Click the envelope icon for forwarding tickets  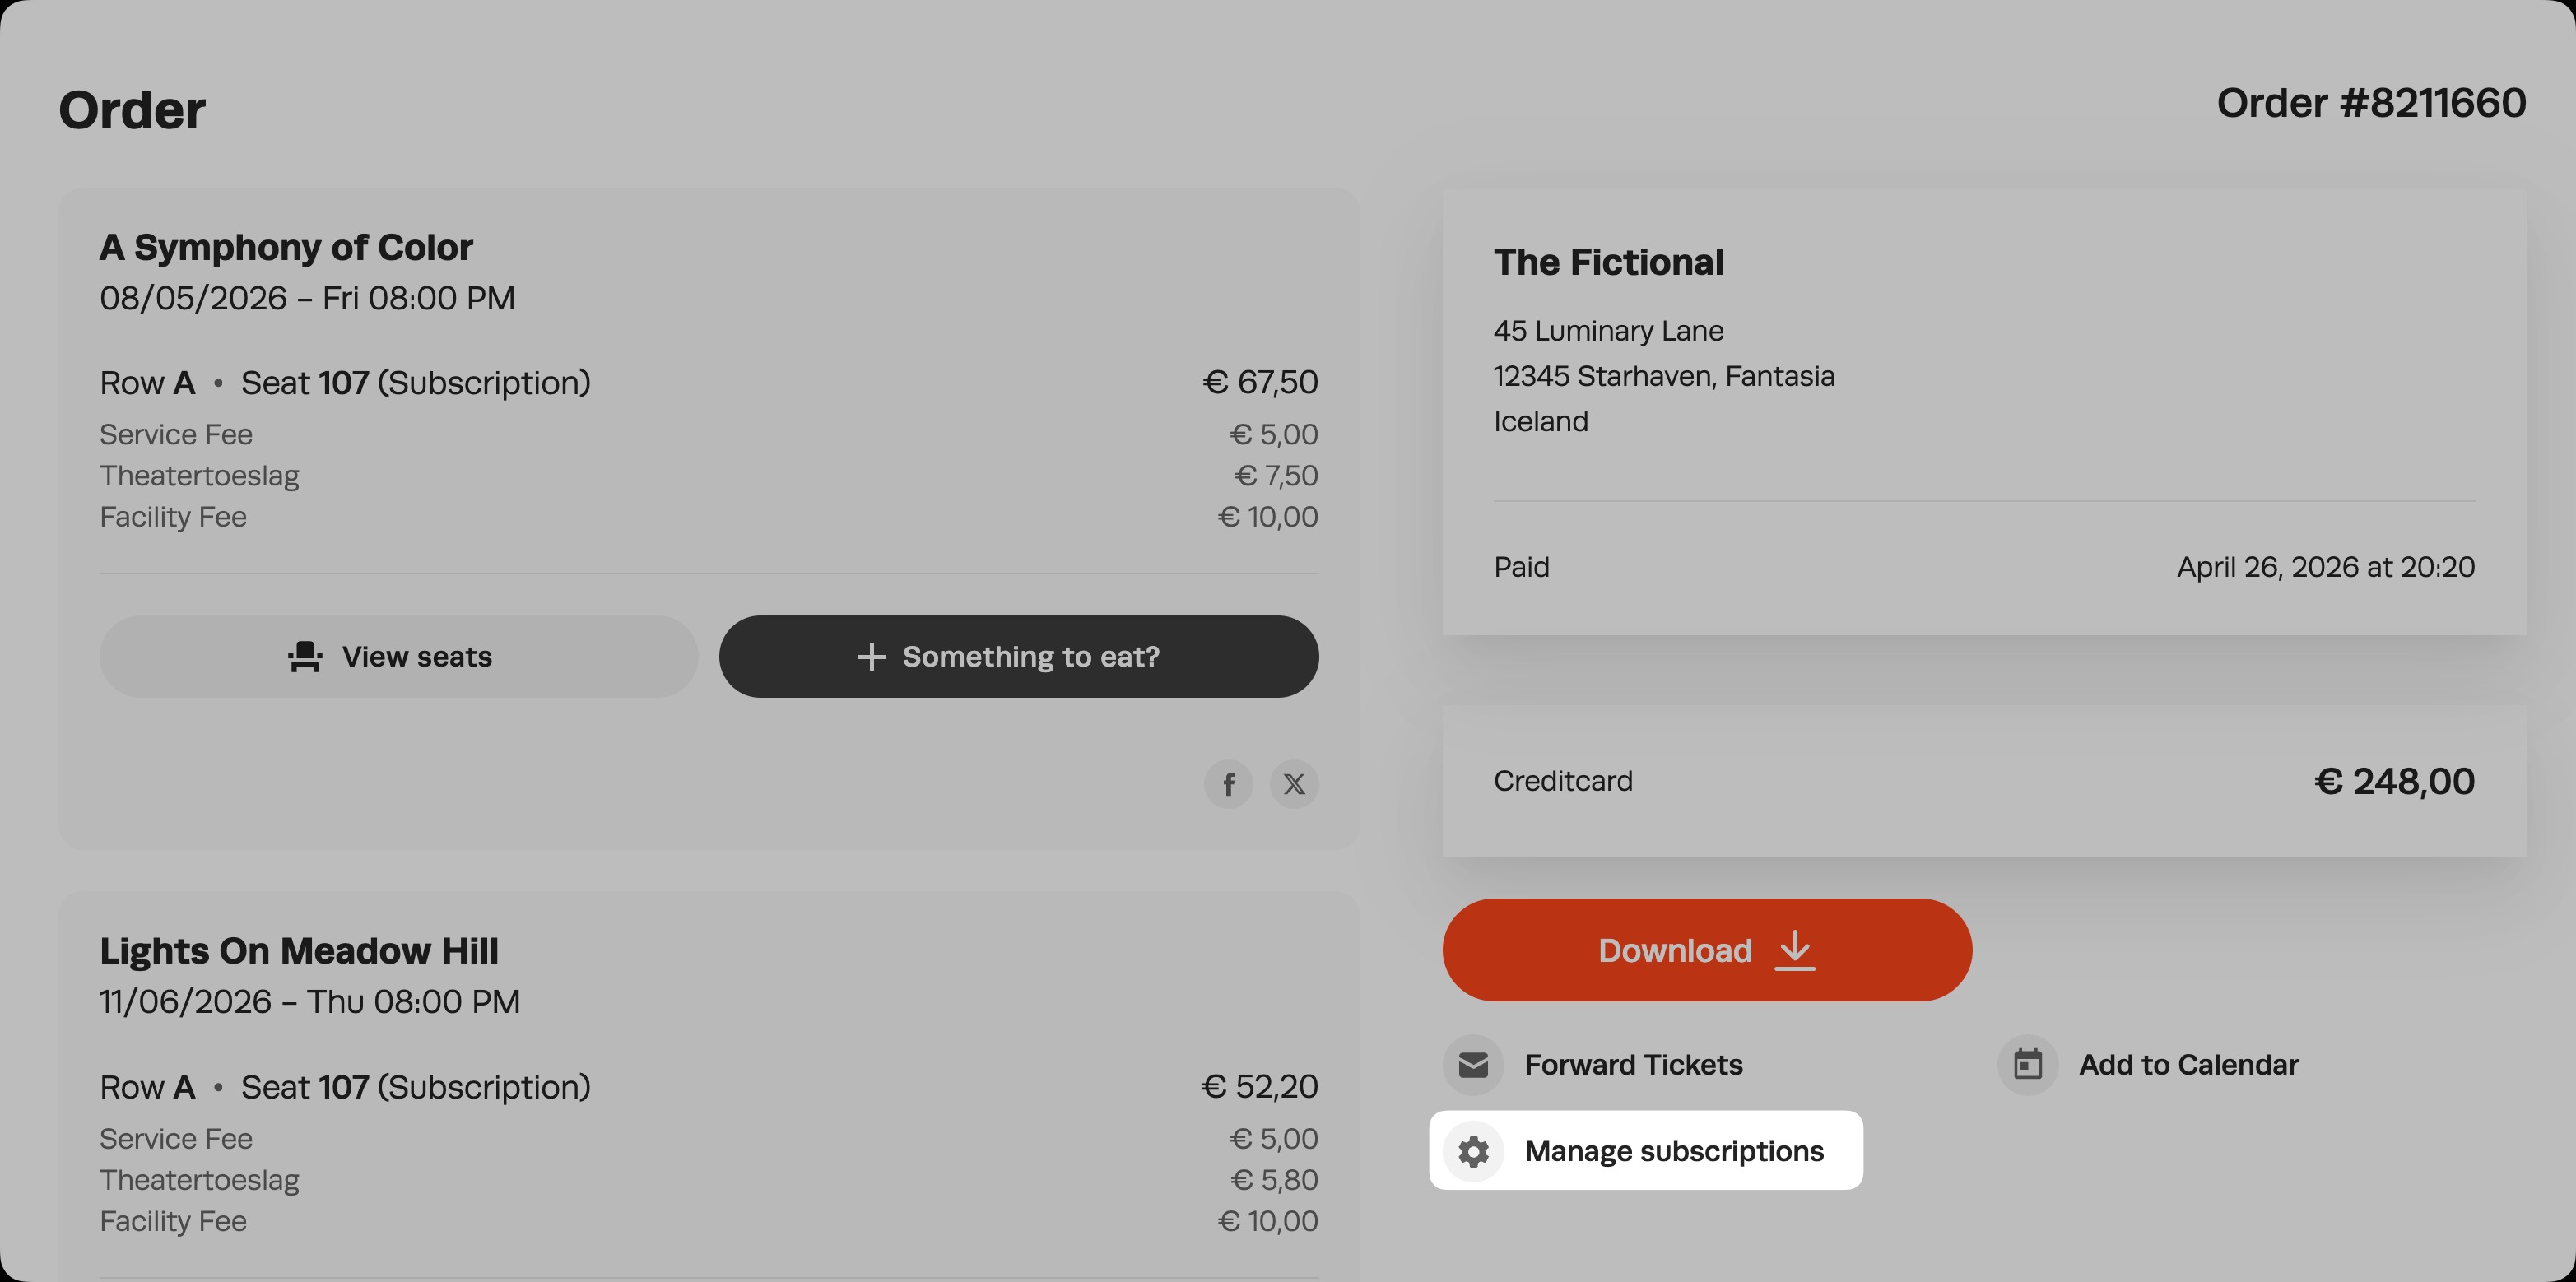tap(1473, 1065)
